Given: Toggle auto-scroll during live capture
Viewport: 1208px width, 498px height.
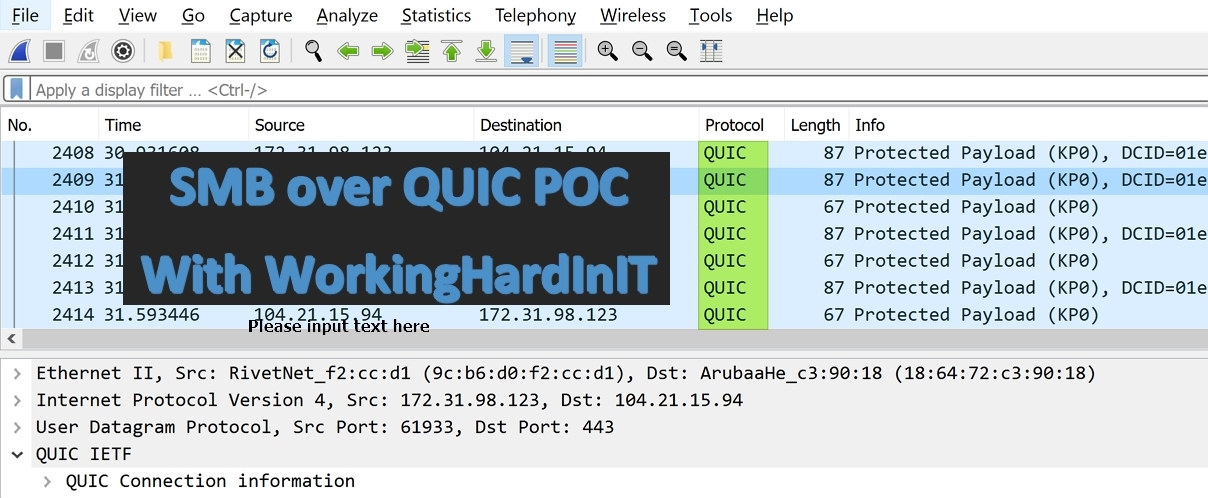Looking at the screenshot, I should [521, 51].
